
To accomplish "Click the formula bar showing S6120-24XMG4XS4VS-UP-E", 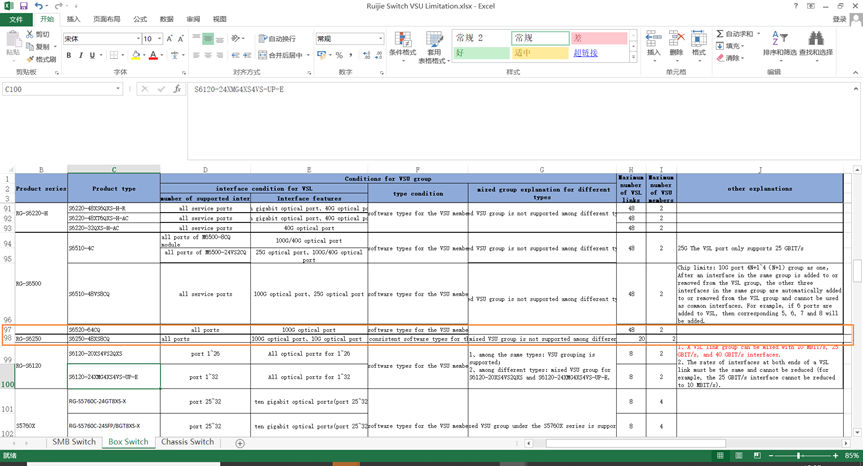I will (x=500, y=89).
